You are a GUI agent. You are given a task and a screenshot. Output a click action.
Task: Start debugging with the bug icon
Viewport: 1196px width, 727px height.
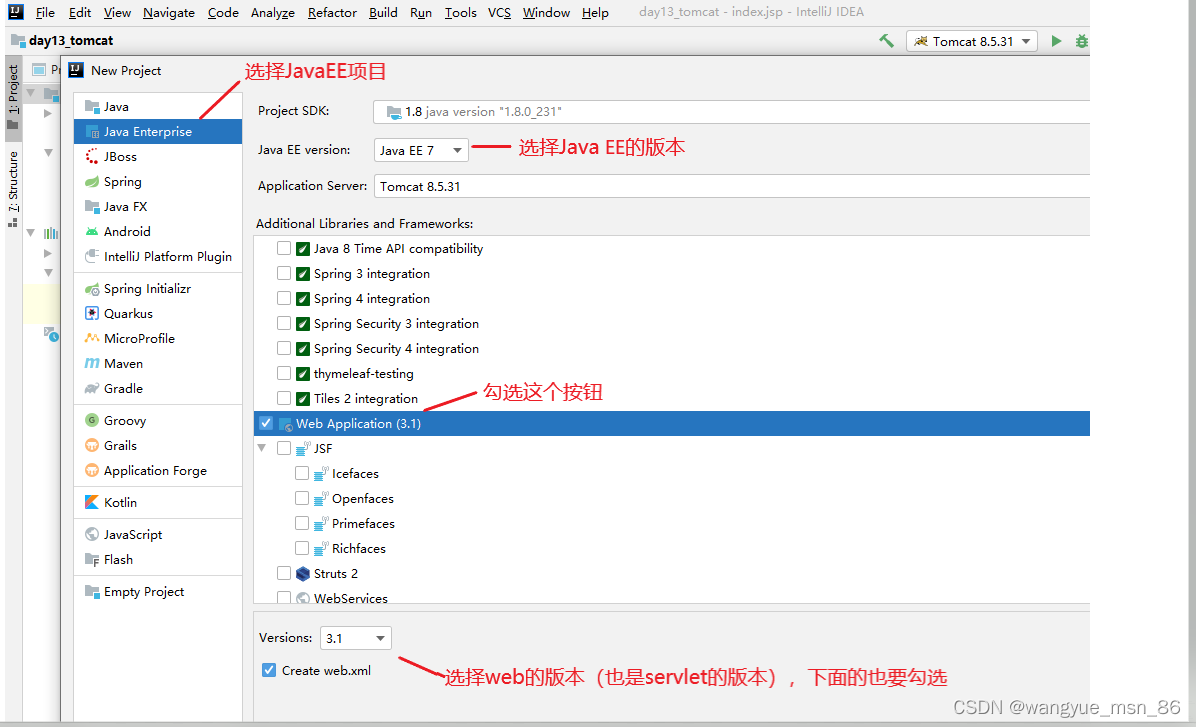(1082, 41)
